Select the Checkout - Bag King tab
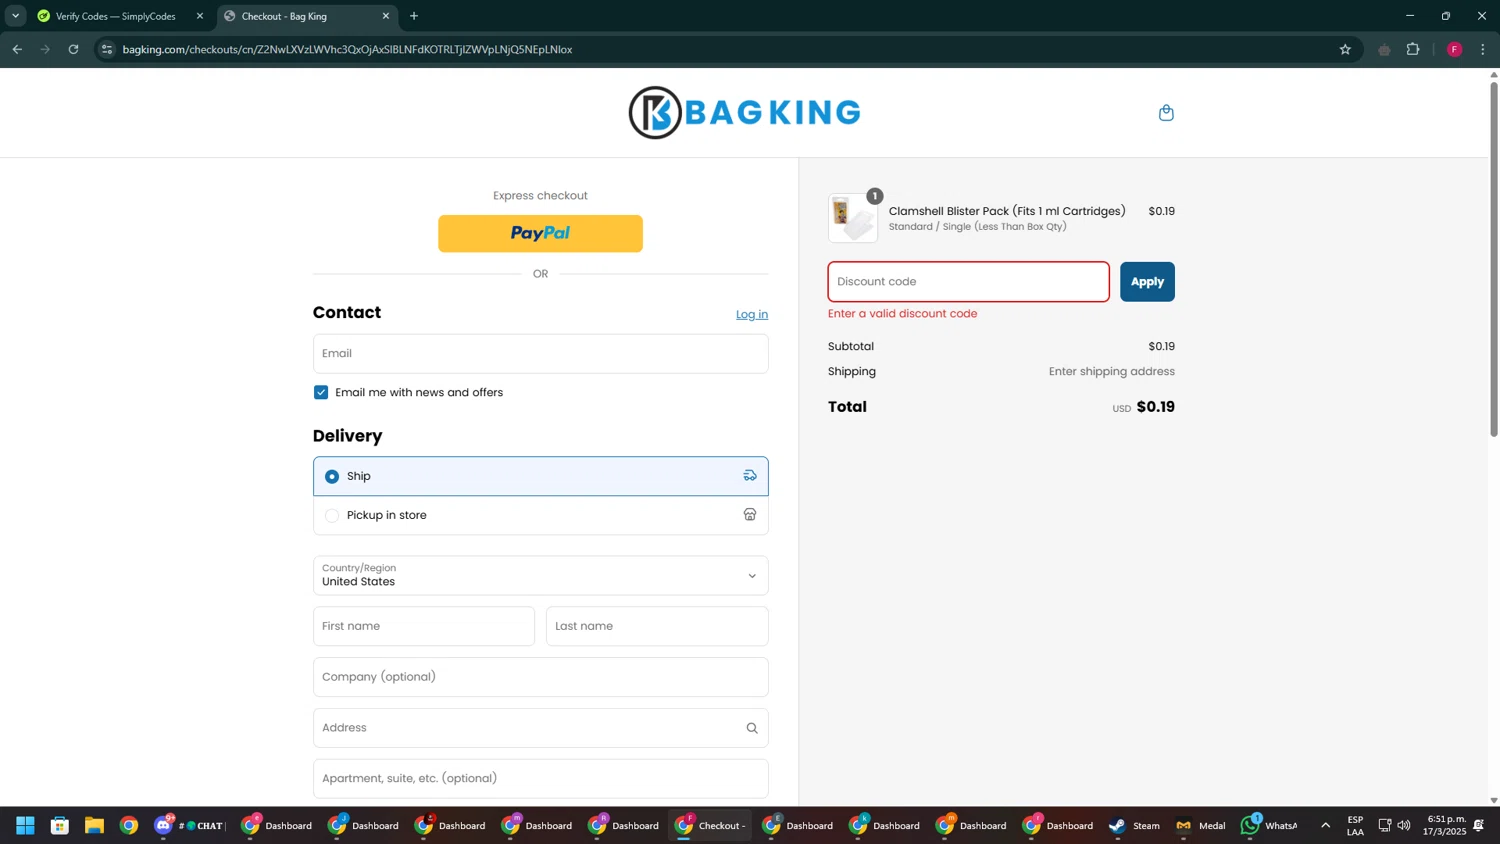This screenshot has width=1500, height=844. (305, 16)
